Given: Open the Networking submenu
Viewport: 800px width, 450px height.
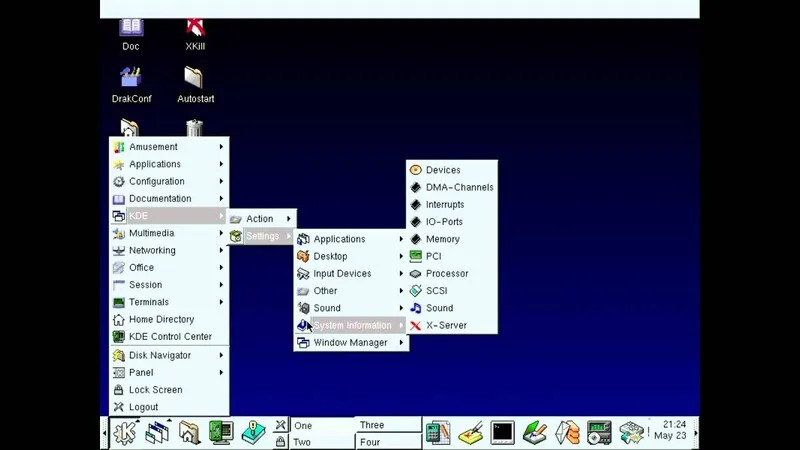Looking at the screenshot, I should tap(169, 251).
